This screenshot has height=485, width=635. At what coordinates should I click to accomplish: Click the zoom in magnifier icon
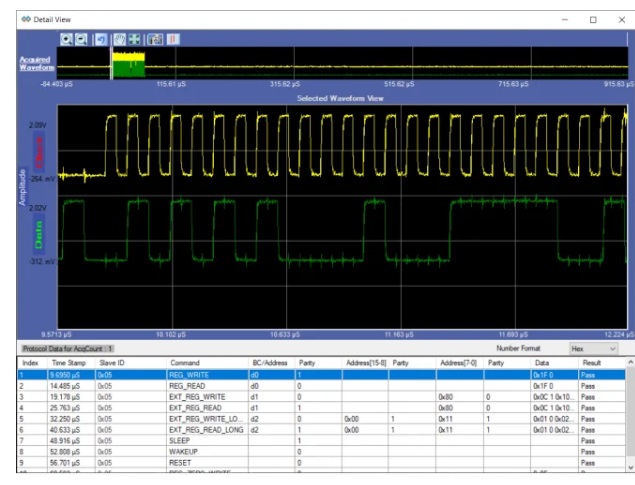pyautogui.click(x=66, y=39)
